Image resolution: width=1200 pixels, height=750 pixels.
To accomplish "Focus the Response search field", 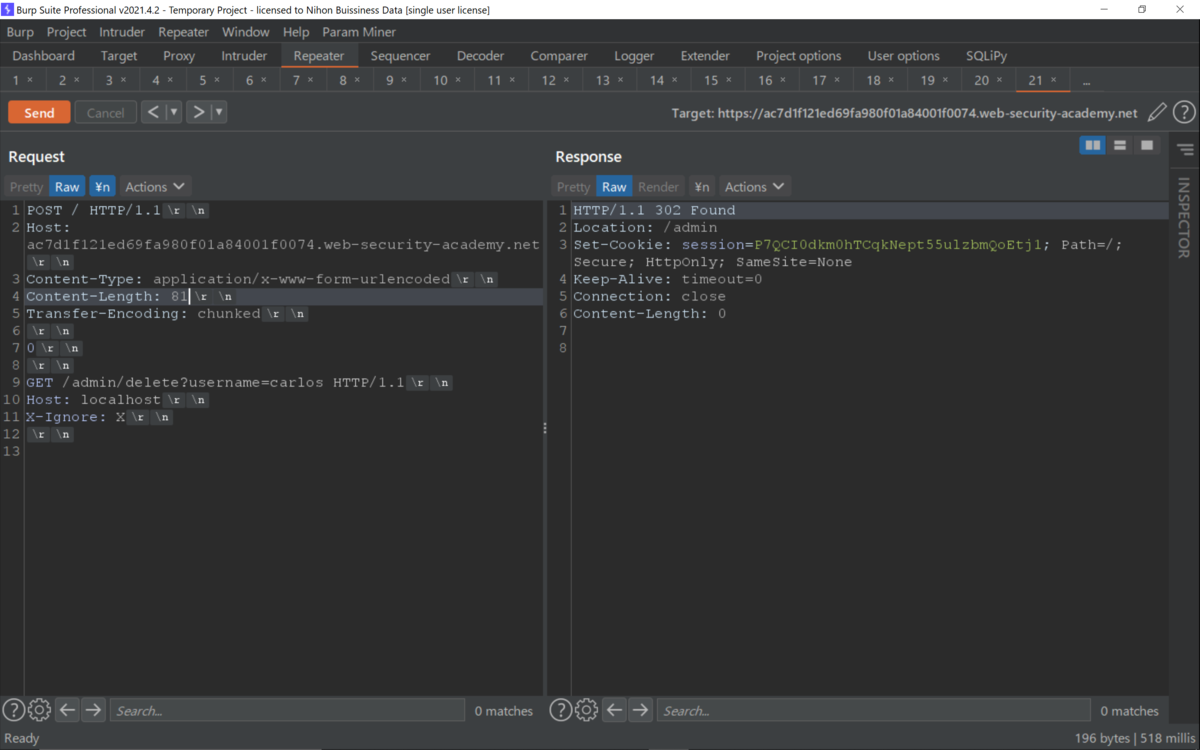I will pyautogui.click(x=873, y=710).
